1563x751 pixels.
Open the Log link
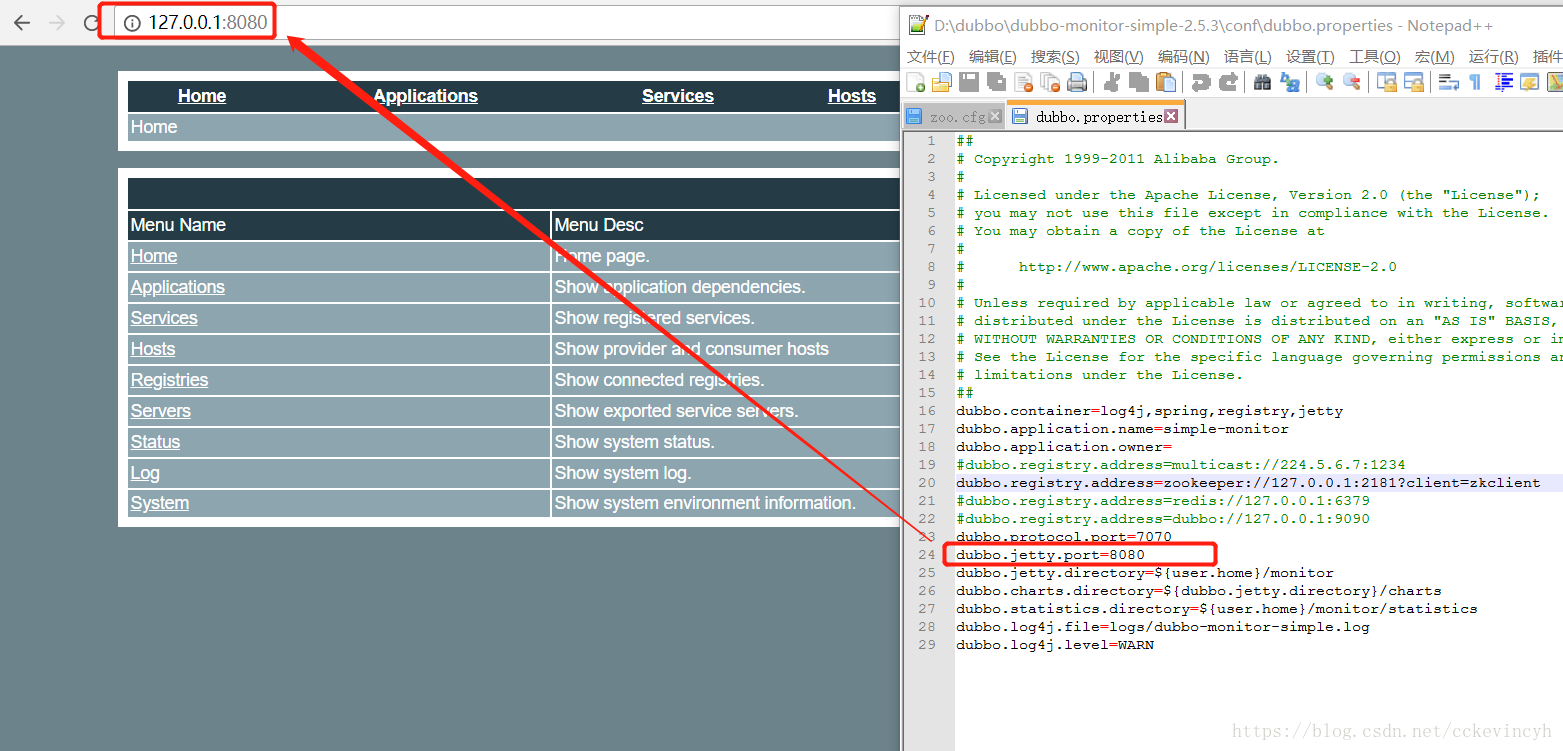[145, 473]
